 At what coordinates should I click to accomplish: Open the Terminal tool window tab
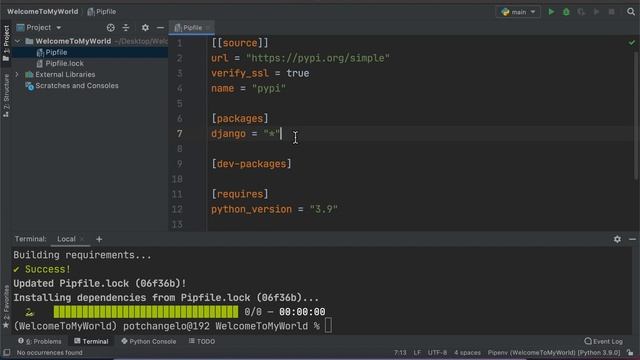(91, 341)
